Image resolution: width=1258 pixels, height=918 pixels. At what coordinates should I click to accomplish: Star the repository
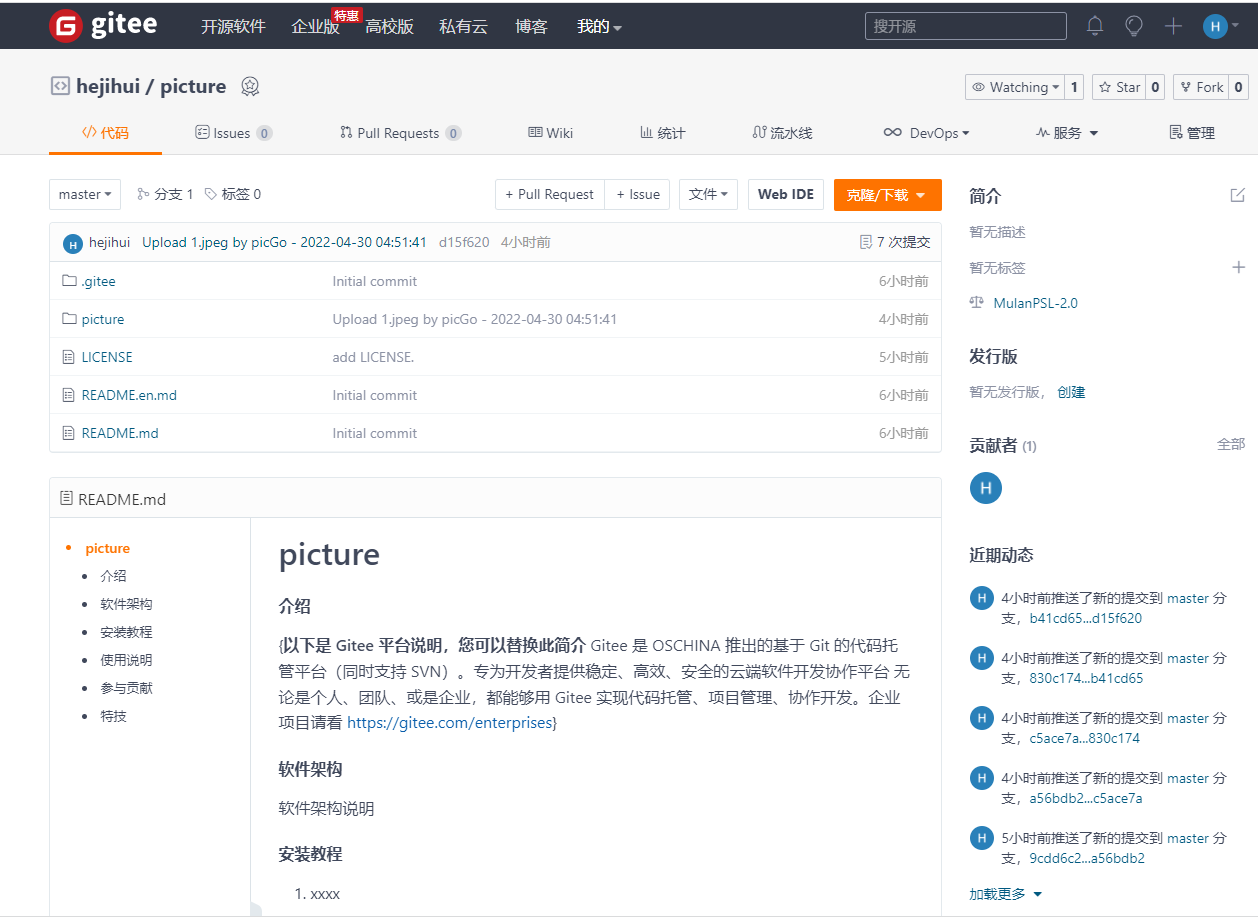[x=1119, y=87]
